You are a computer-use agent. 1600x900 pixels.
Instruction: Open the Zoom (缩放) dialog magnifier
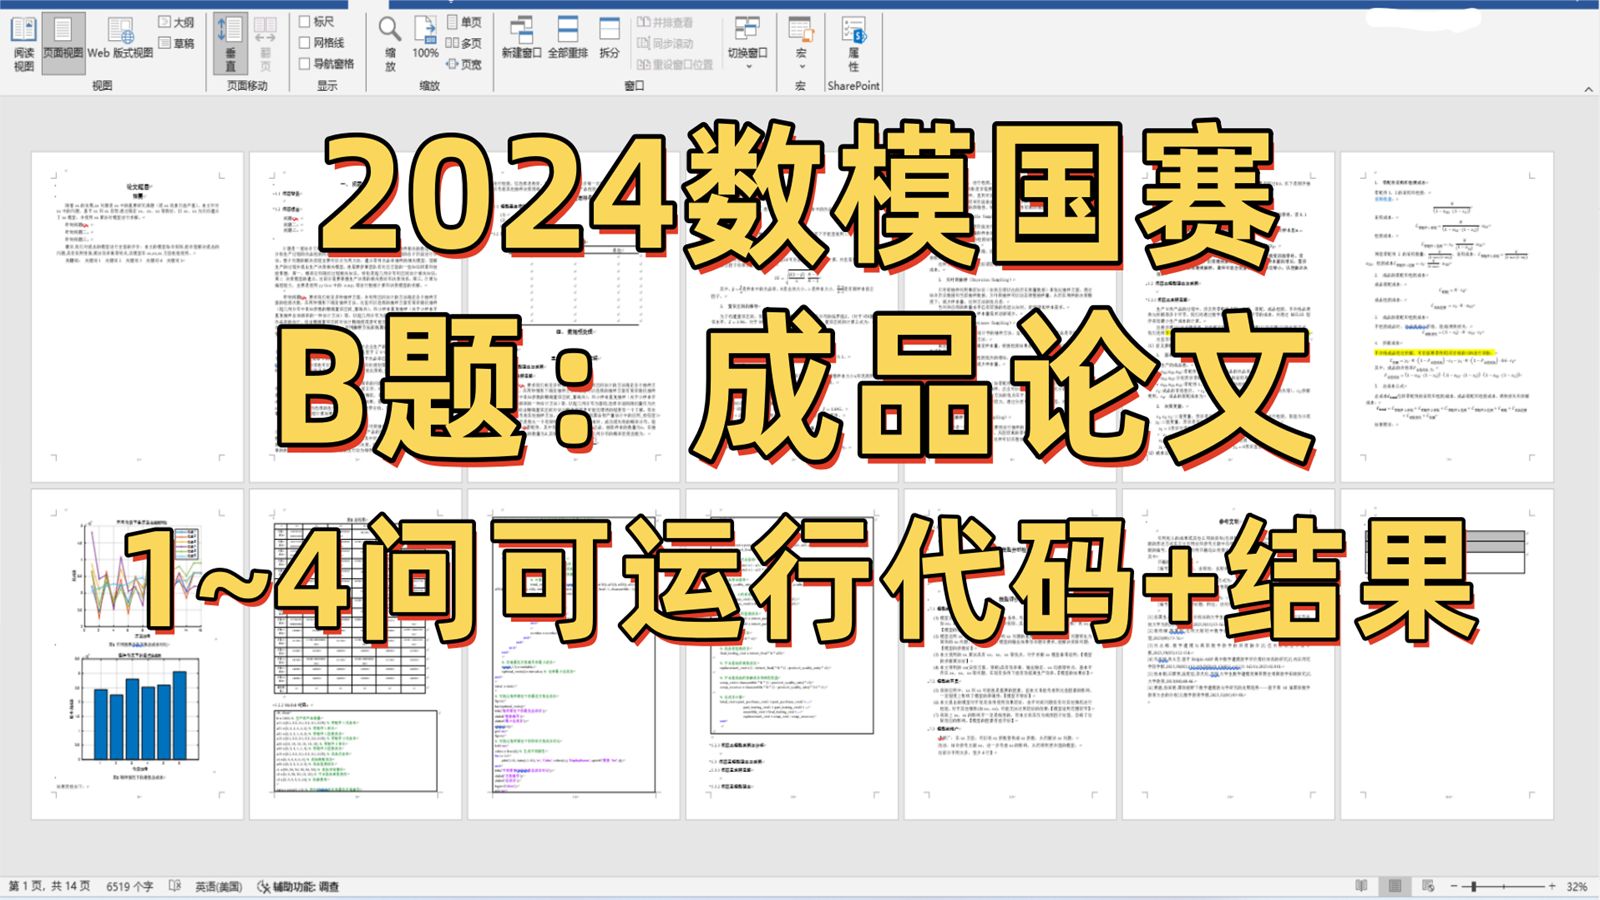click(x=390, y=44)
